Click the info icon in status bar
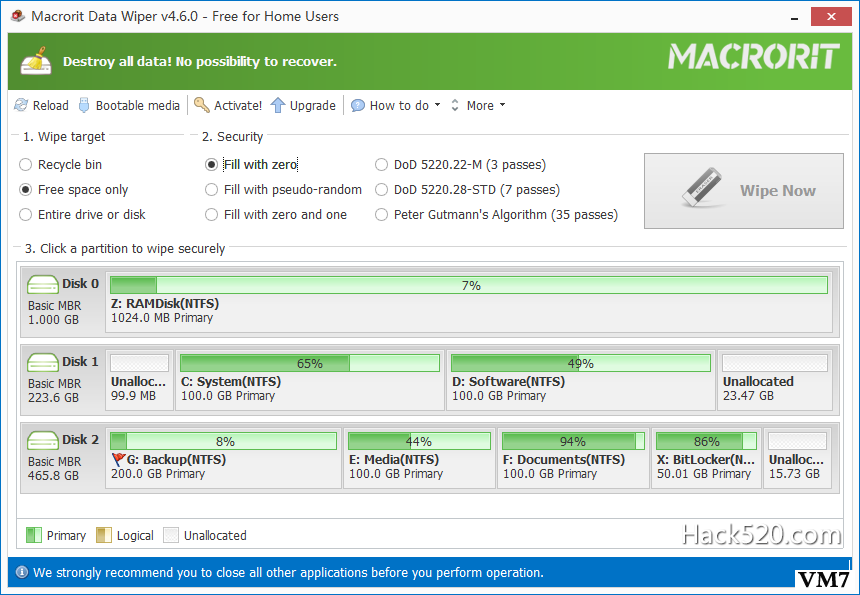This screenshot has height=595, width=860. click(21, 573)
